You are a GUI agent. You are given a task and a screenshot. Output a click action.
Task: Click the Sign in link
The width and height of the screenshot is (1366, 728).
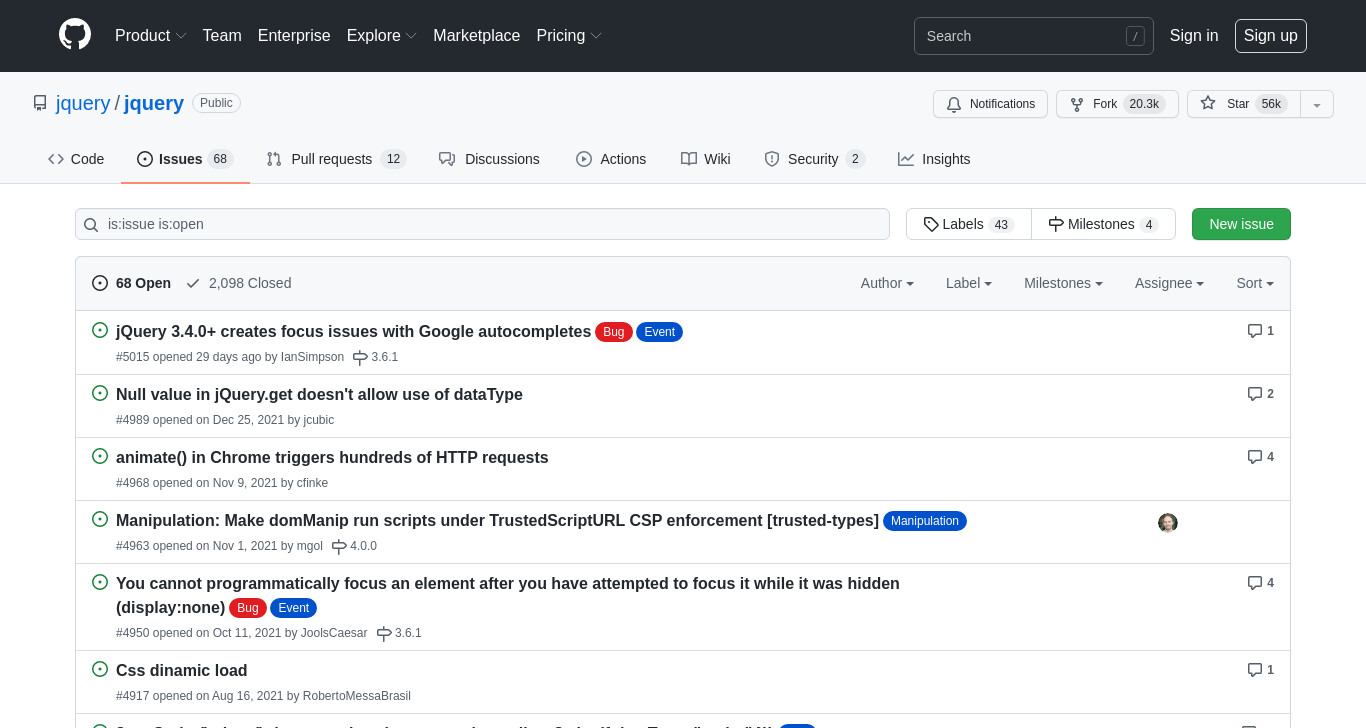tap(1194, 36)
